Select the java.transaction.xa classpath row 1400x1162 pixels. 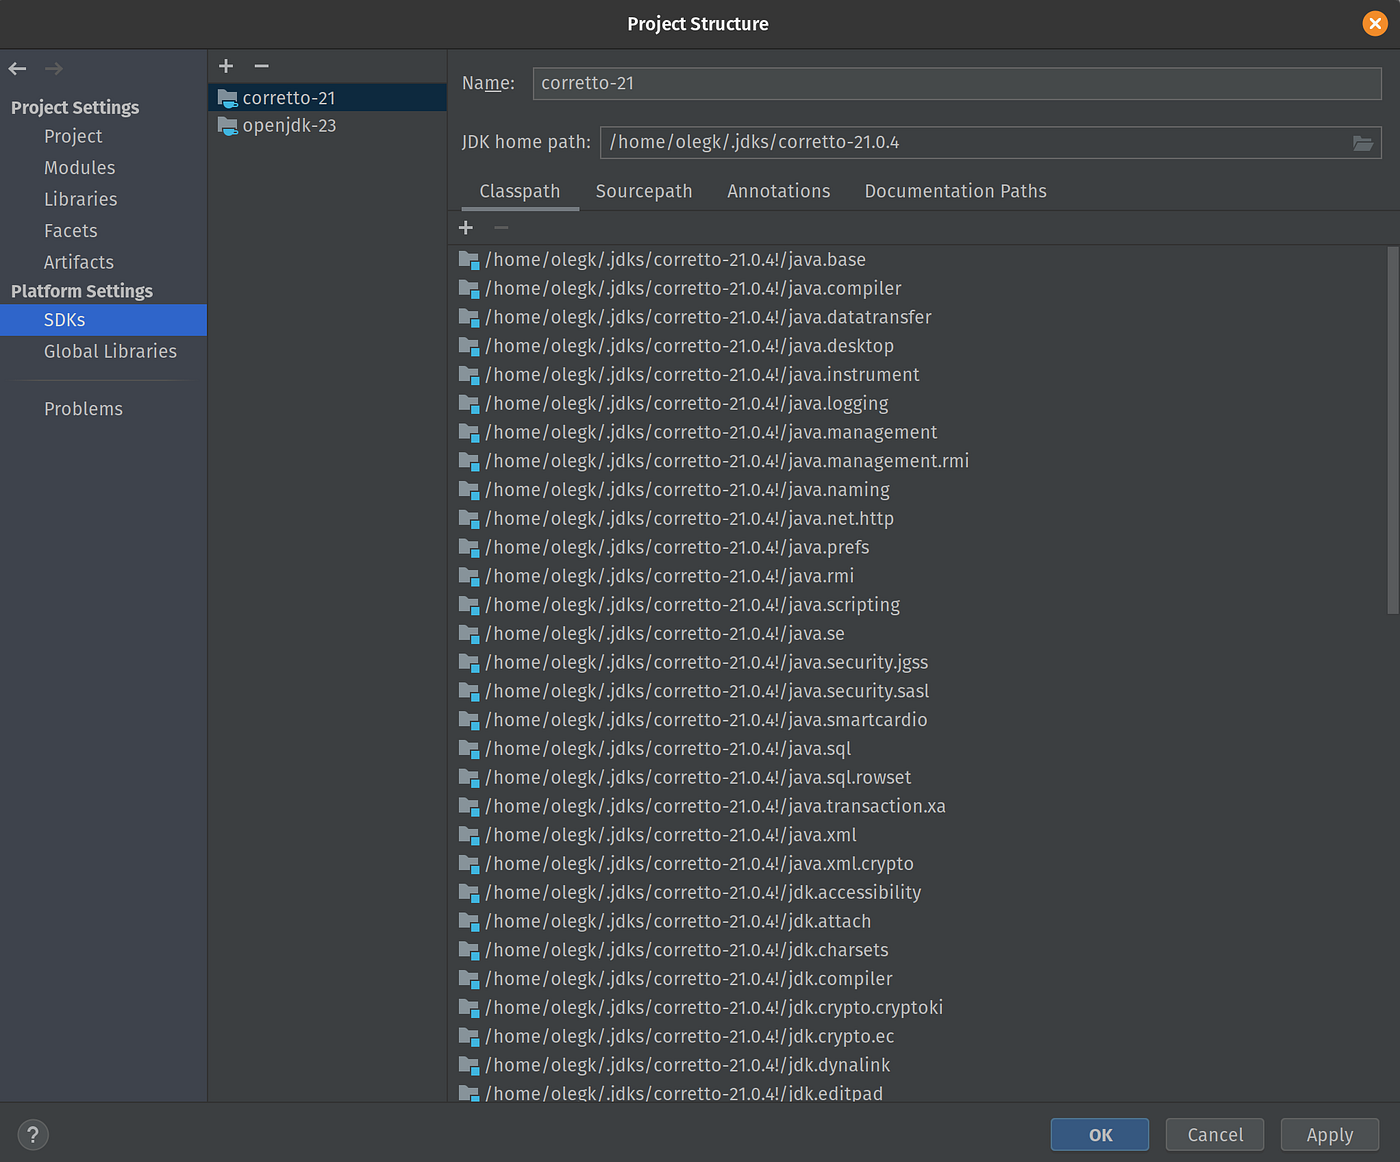tap(918, 807)
